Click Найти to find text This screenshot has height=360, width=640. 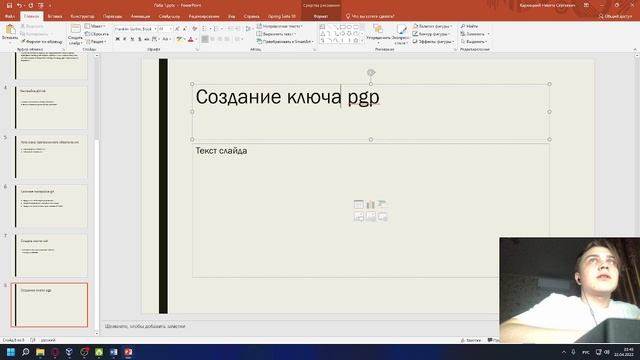click(469, 26)
